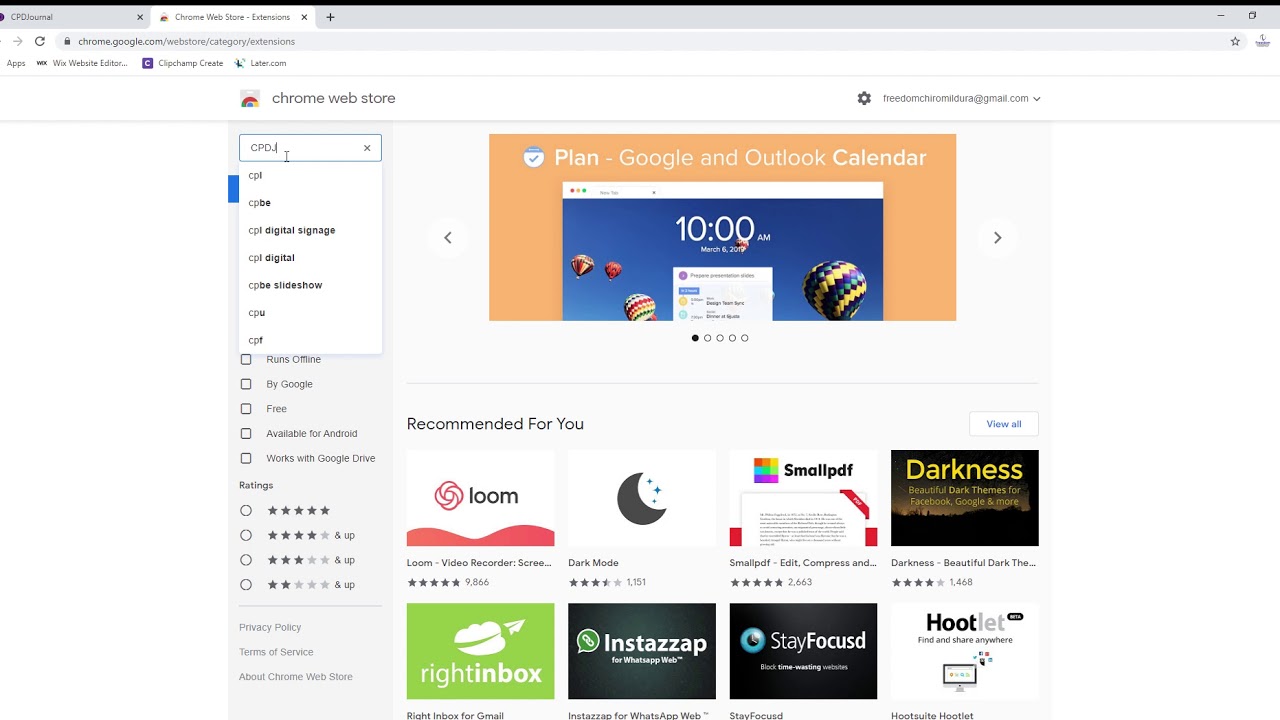Image resolution: width=1280 pixels, height=720 pixels.
Task: Jump to fourth carousel dot
Action: pos(732,338)
